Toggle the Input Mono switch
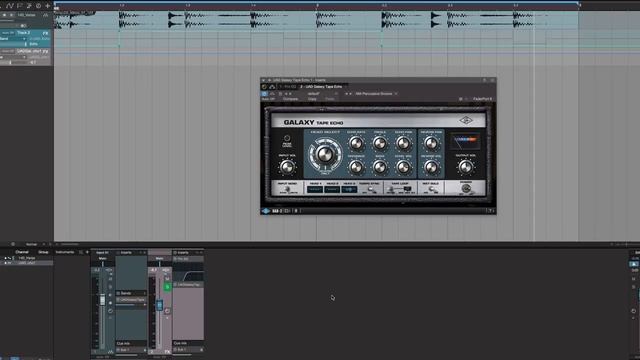The width and height of the screenshot is (640, 360). coord(287,189)
